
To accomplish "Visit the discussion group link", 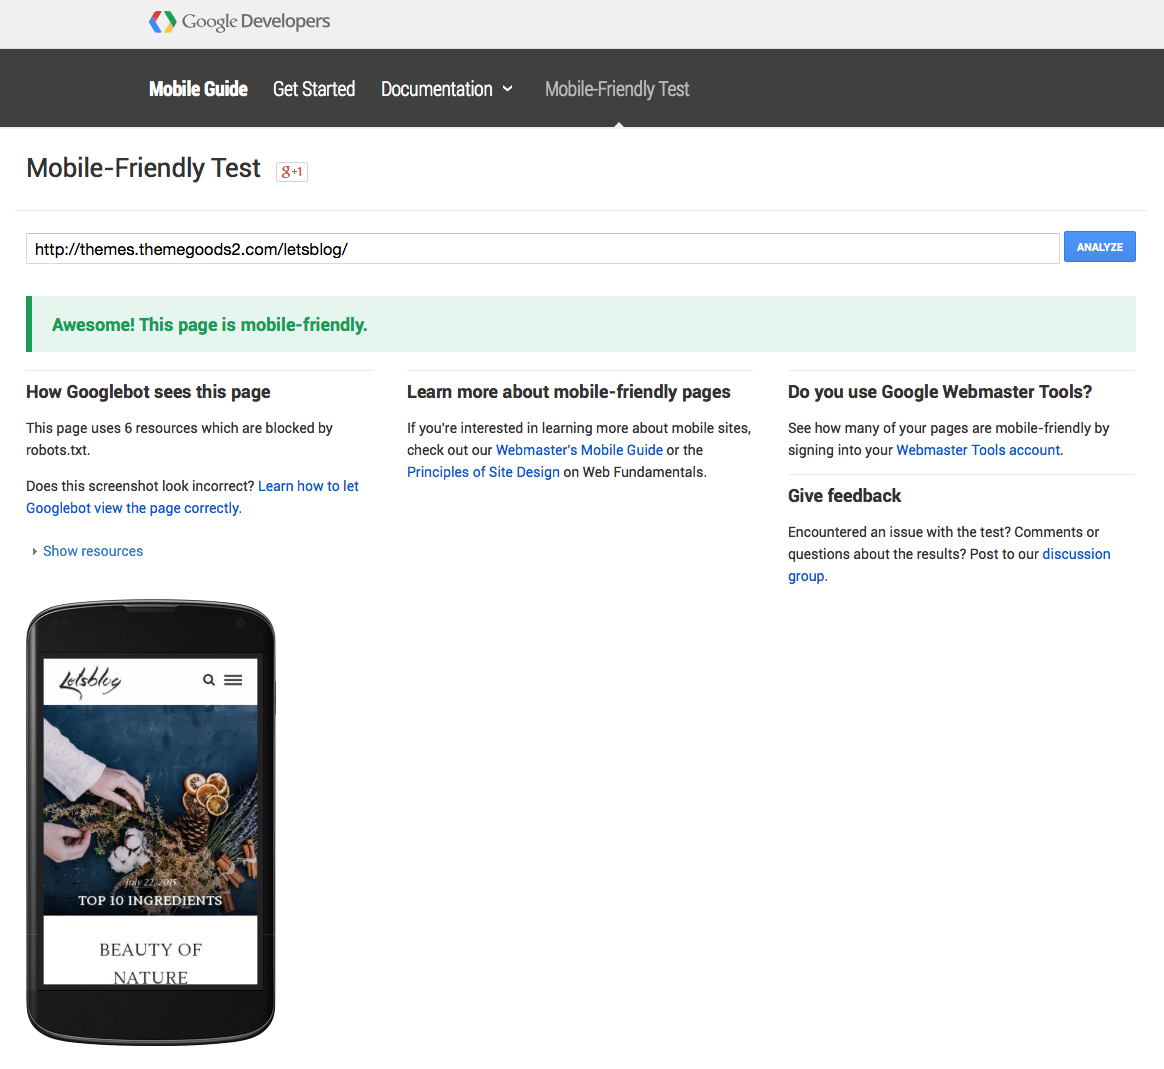I will (x=1076, y=554).
